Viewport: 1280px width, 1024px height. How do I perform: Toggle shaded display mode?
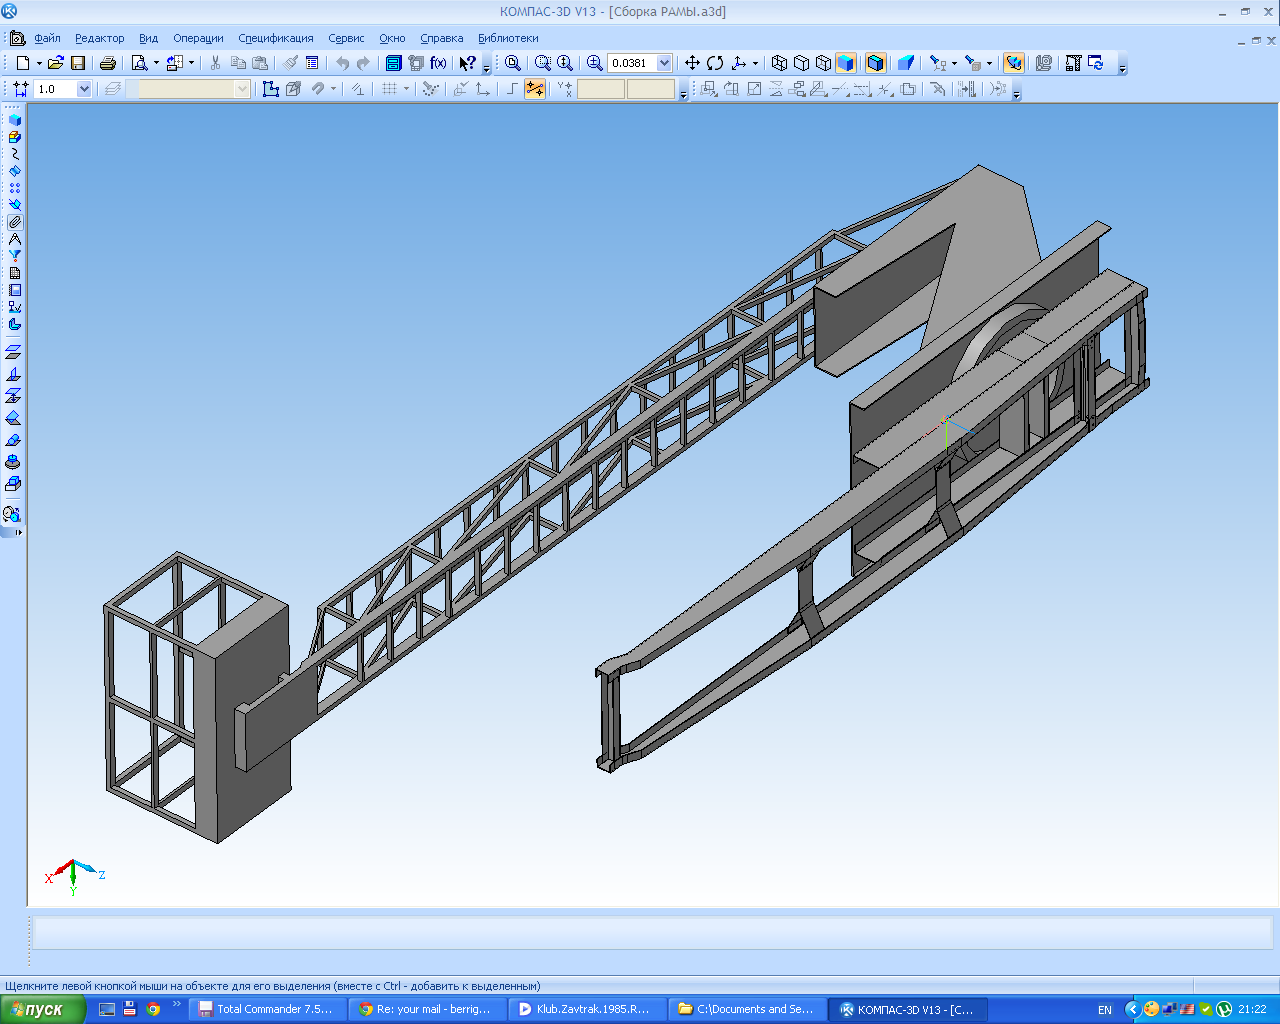pyautogui.click(x=846, y=63)
